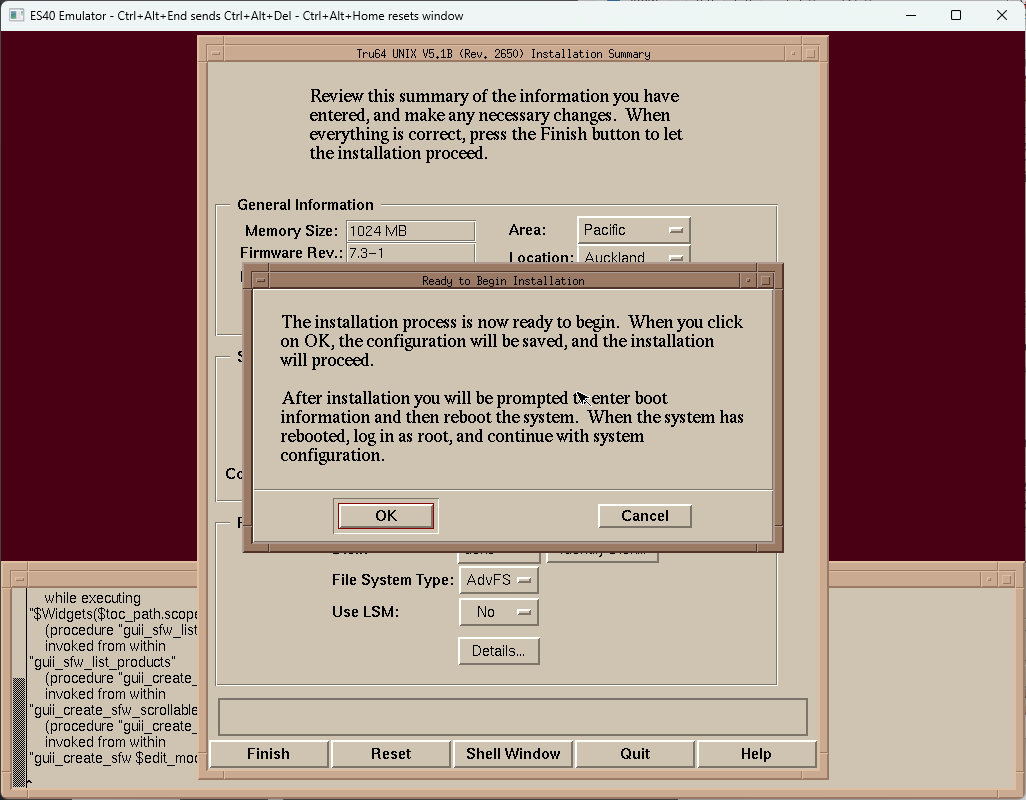
Task: Click the Details... button
Action: (x=499, y=651)
